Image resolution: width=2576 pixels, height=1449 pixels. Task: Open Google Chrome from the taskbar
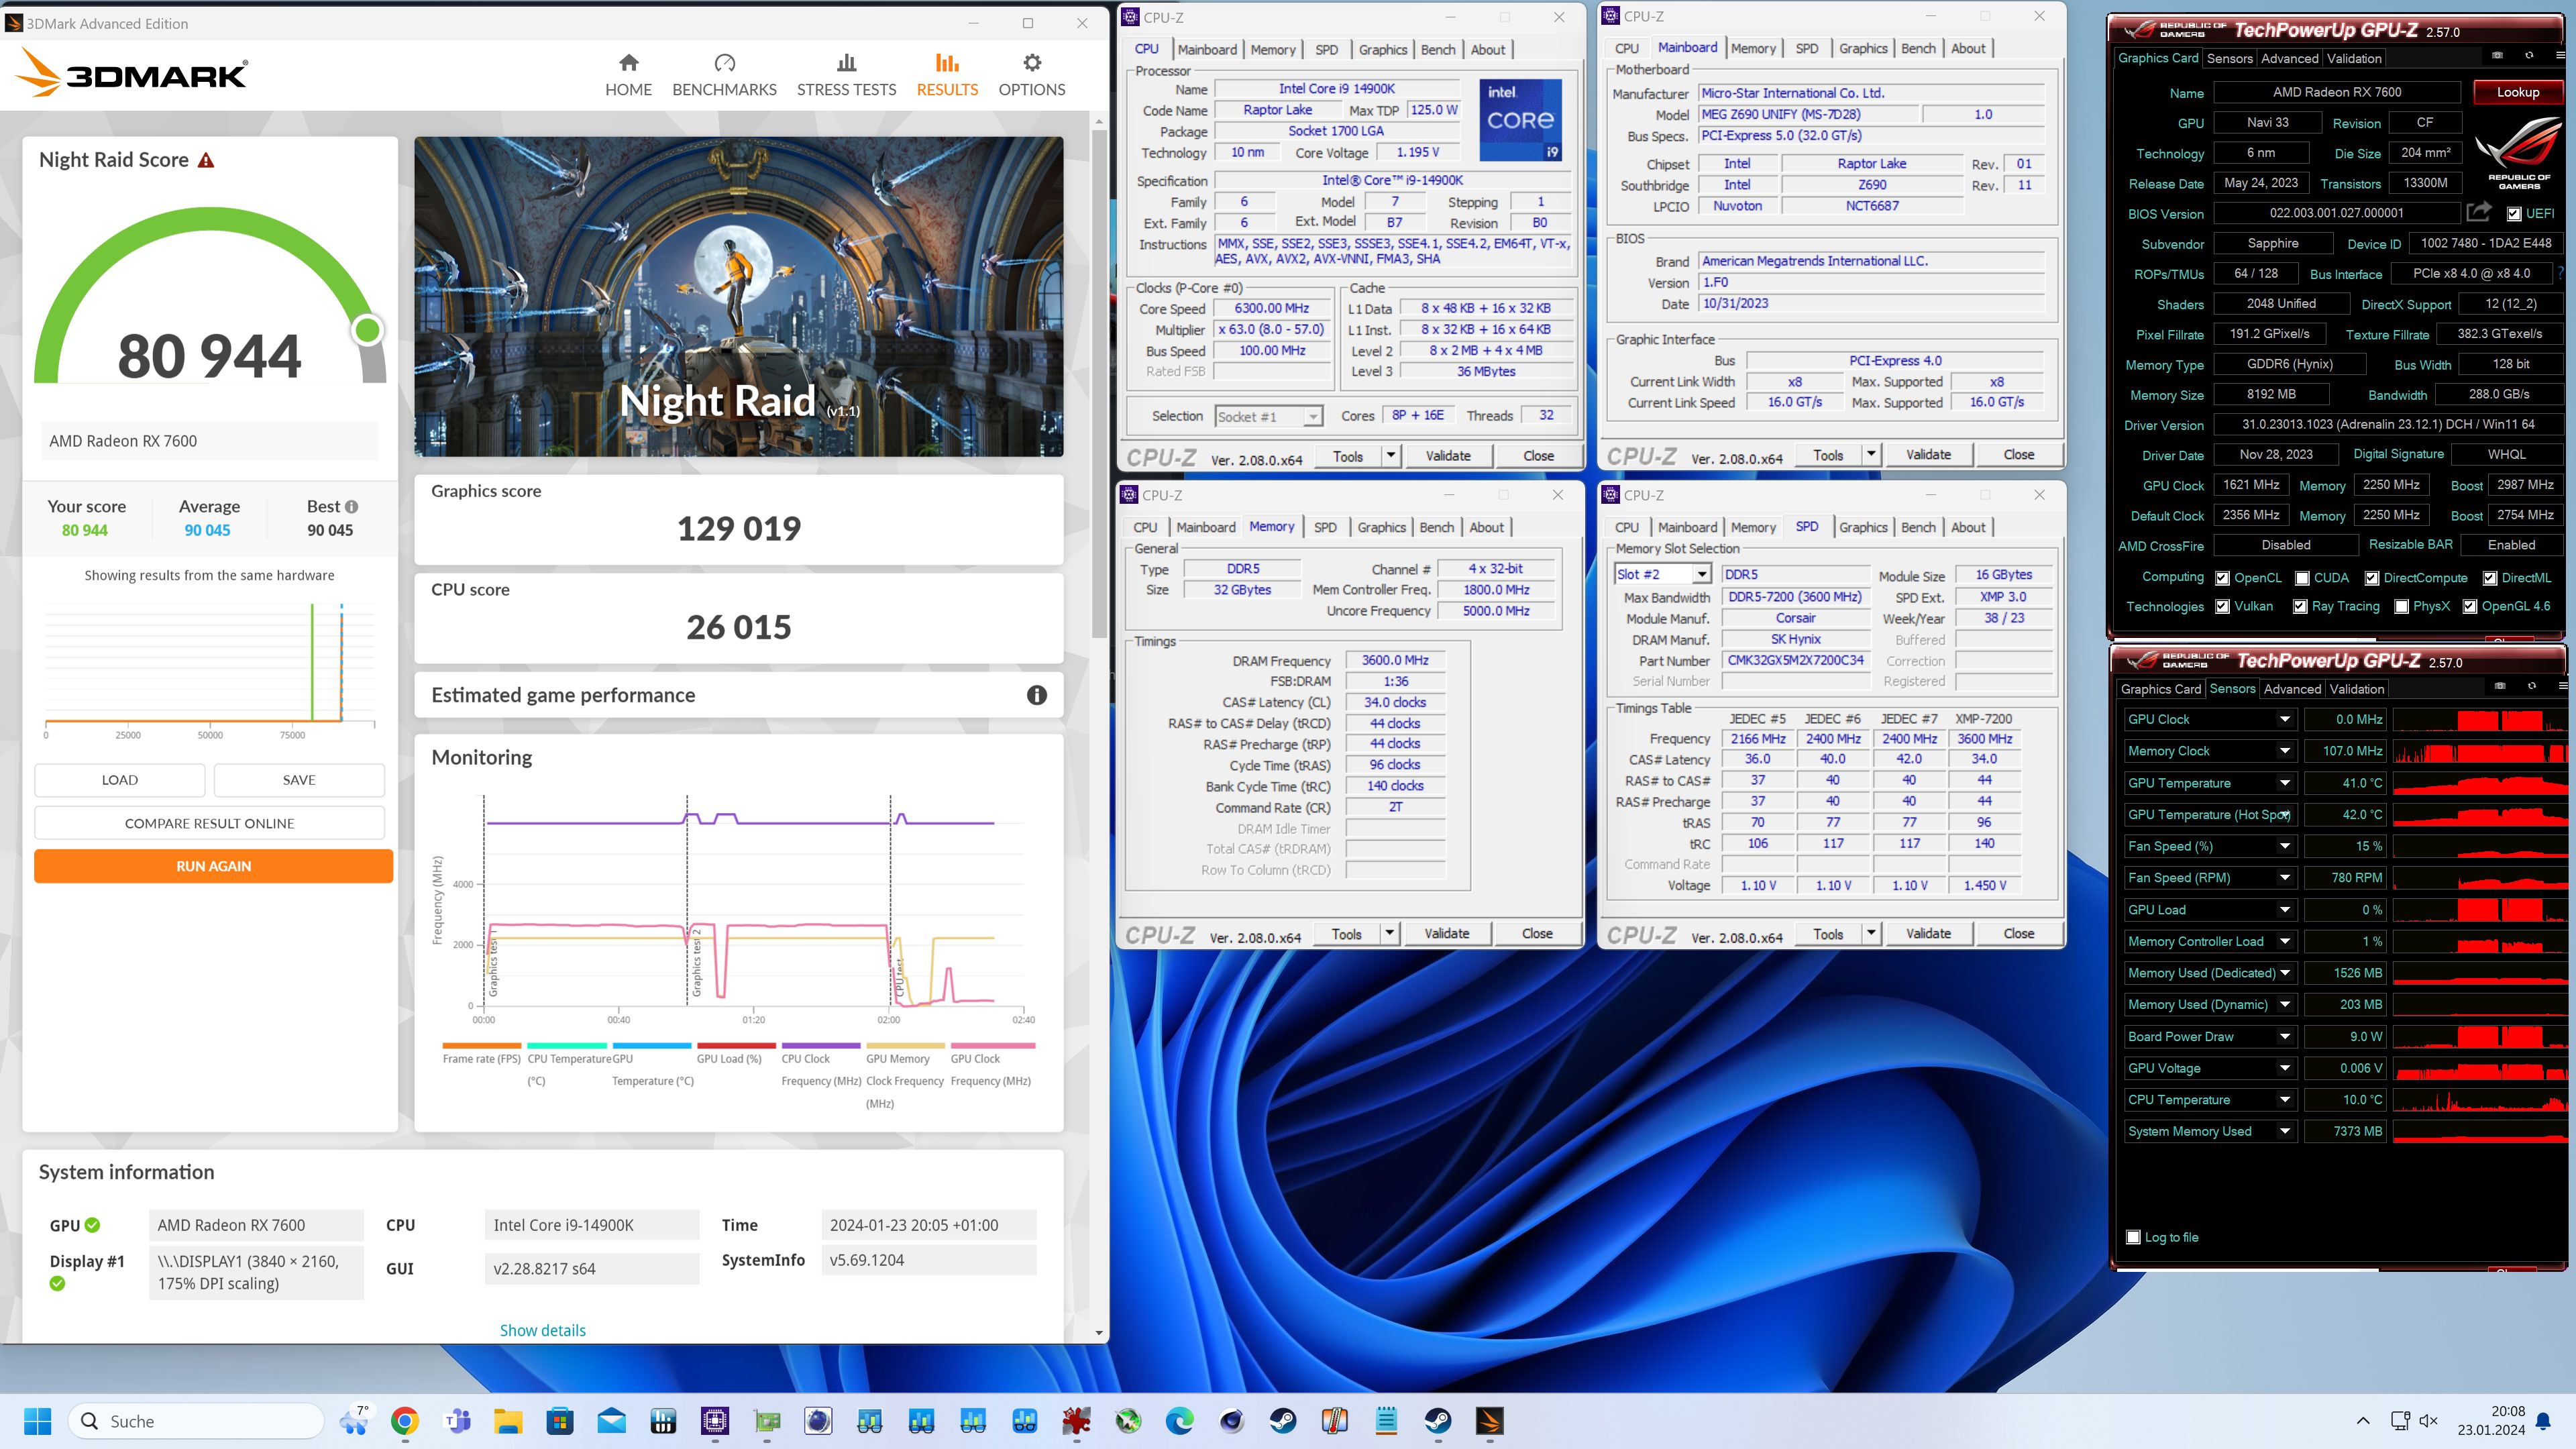tap(404, 1421)
